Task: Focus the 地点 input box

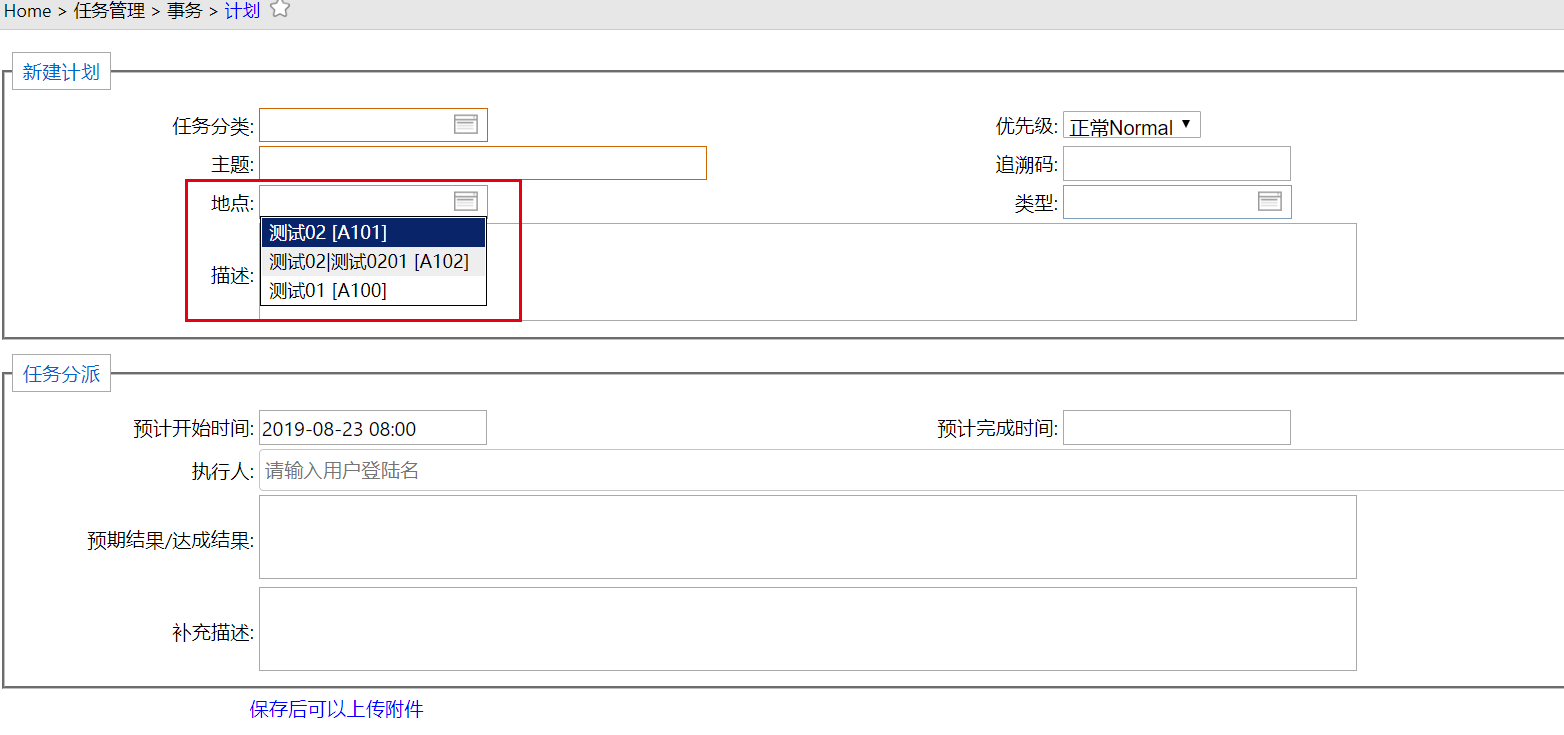Action: [x=373, y=202]
